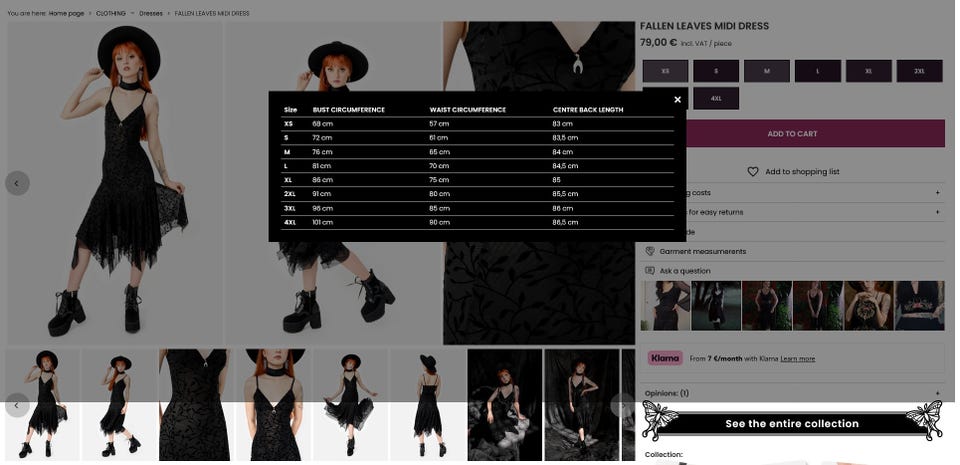Open Garment measurements link
Viewport: 960px width, 465px height.
703,251
